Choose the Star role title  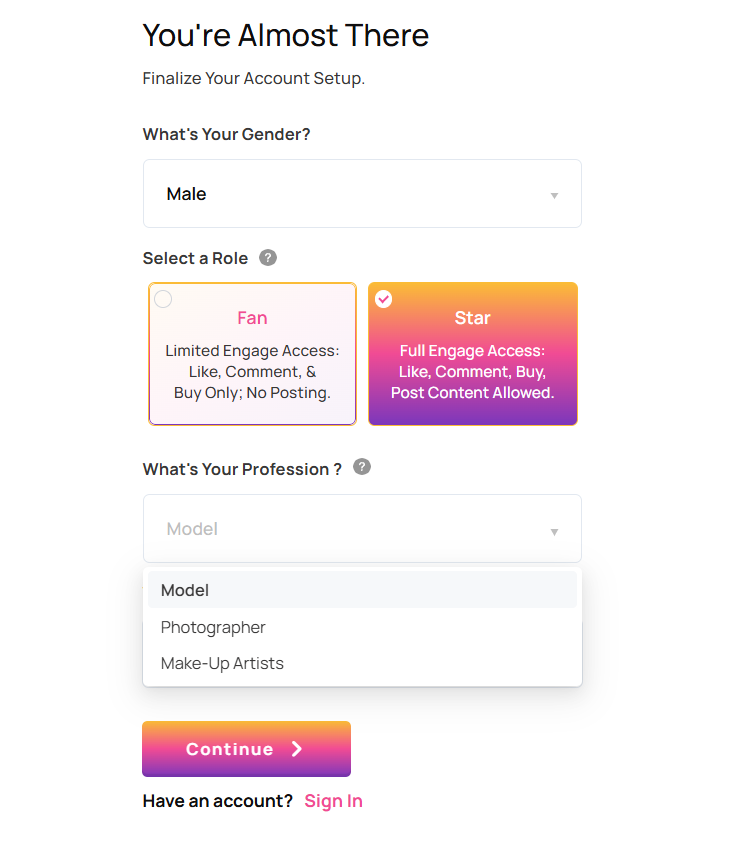[x=472, y=318]
